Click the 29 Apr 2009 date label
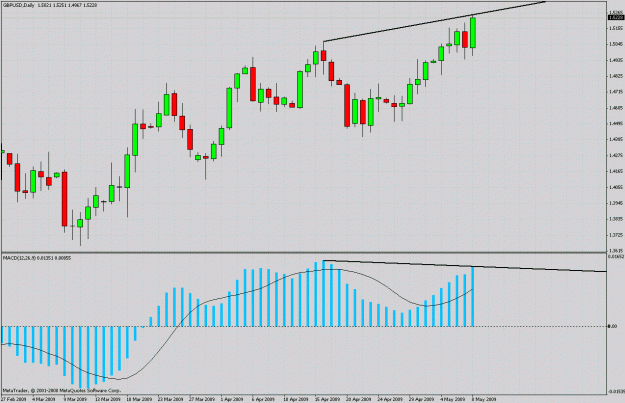The height and width of the screenshot is (403, 625). click(x=421, y=399)
